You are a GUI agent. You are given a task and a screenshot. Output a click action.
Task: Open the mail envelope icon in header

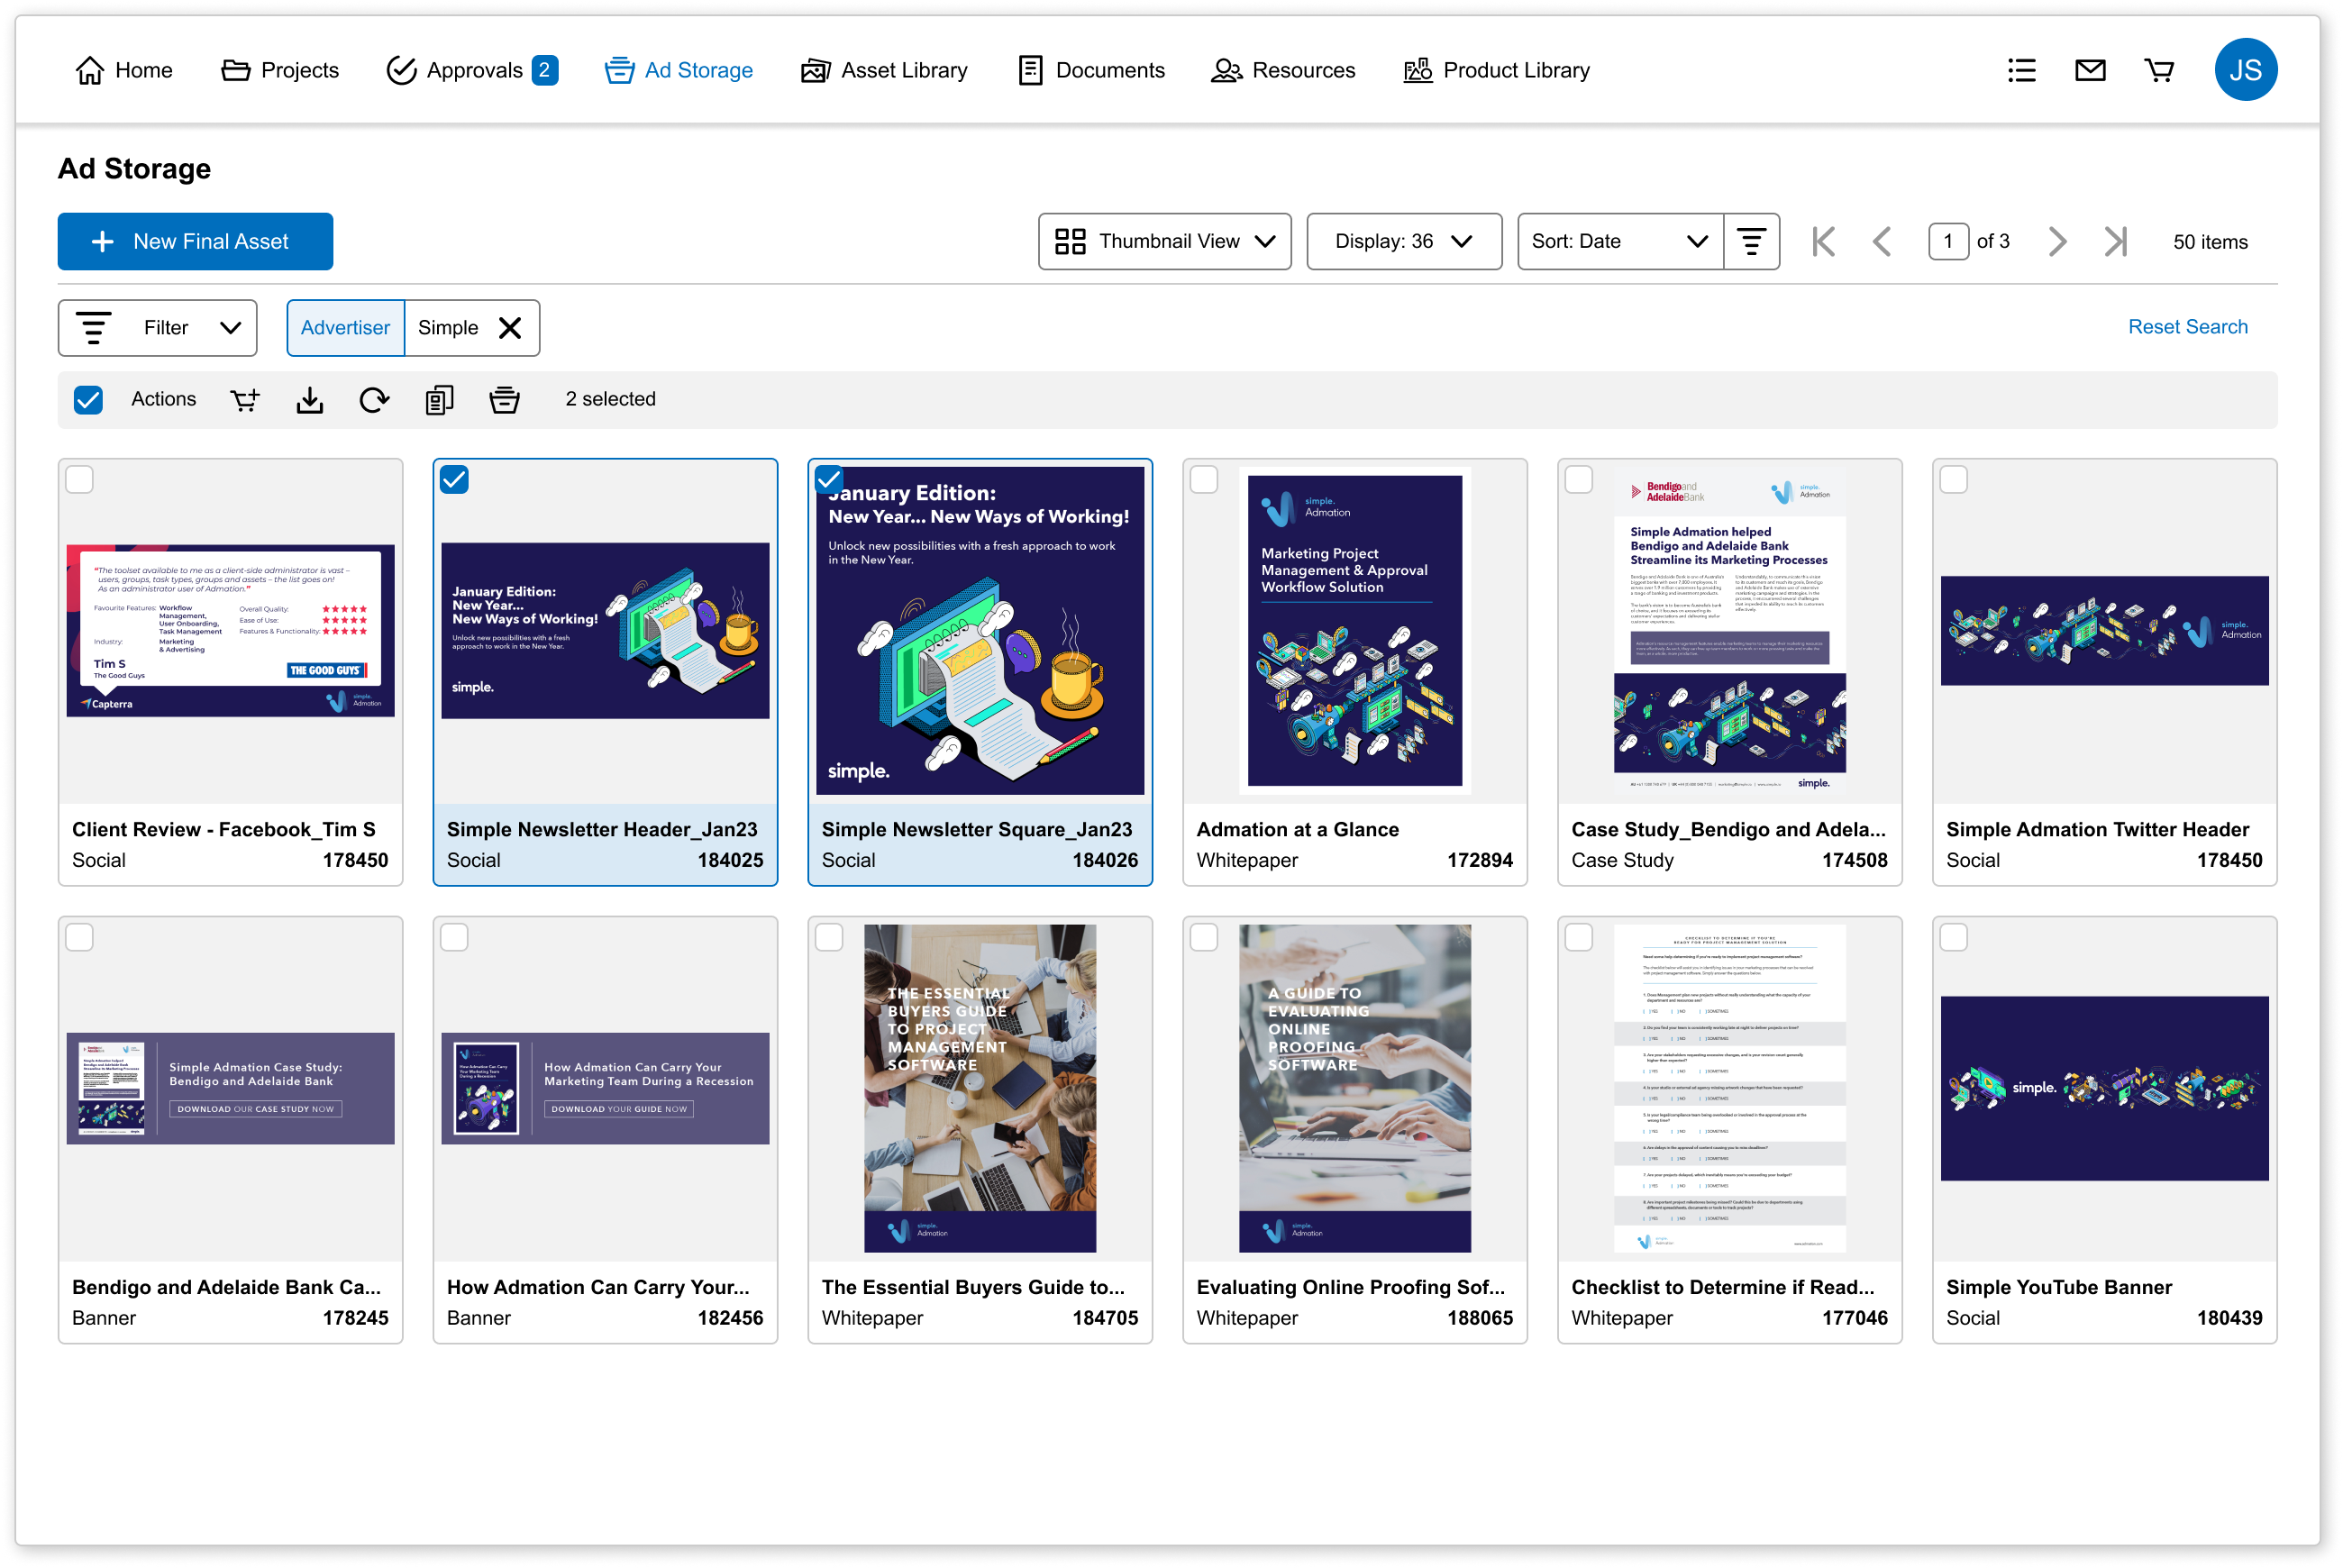pyautogui.click(x=2090, y=70)
